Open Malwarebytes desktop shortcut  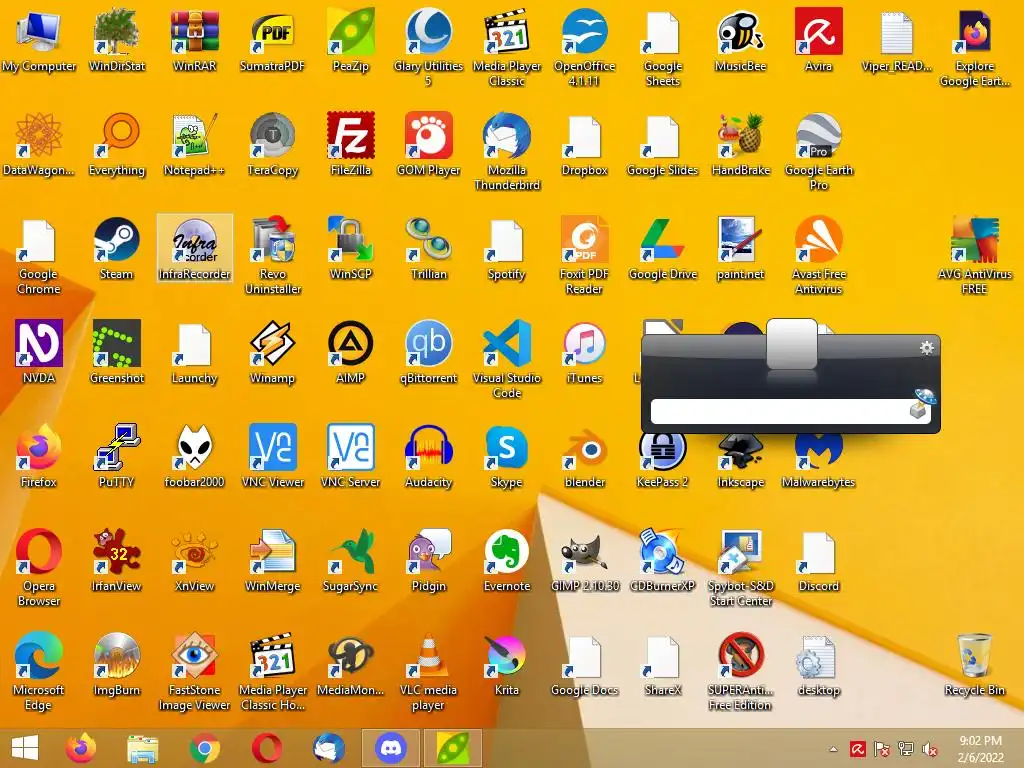(x=818, y=460)
